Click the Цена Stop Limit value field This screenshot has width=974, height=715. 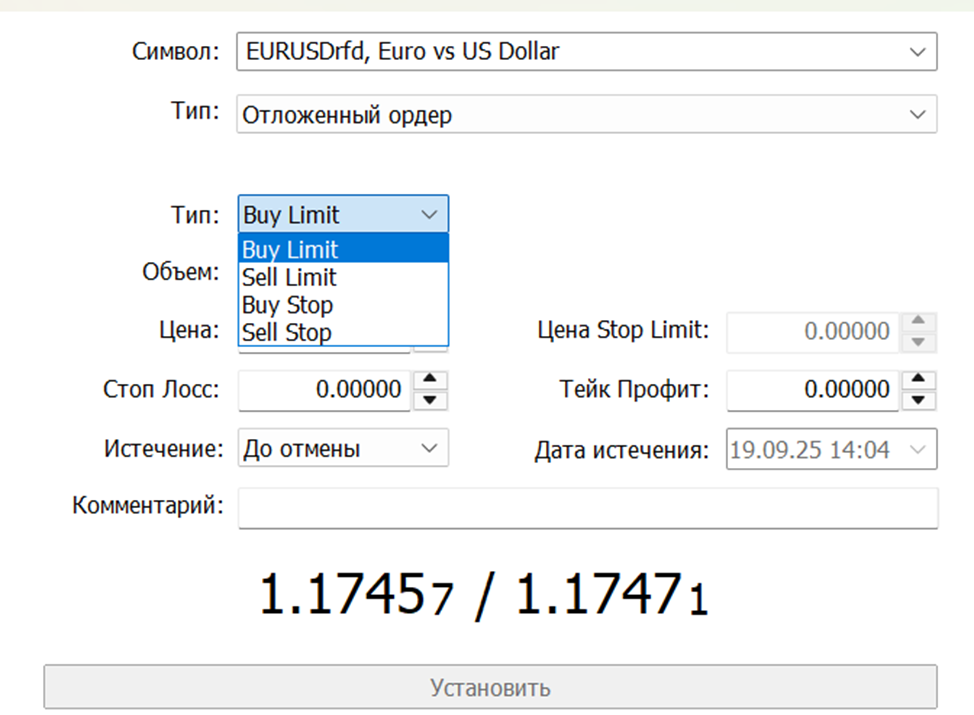tap(812, 332)
